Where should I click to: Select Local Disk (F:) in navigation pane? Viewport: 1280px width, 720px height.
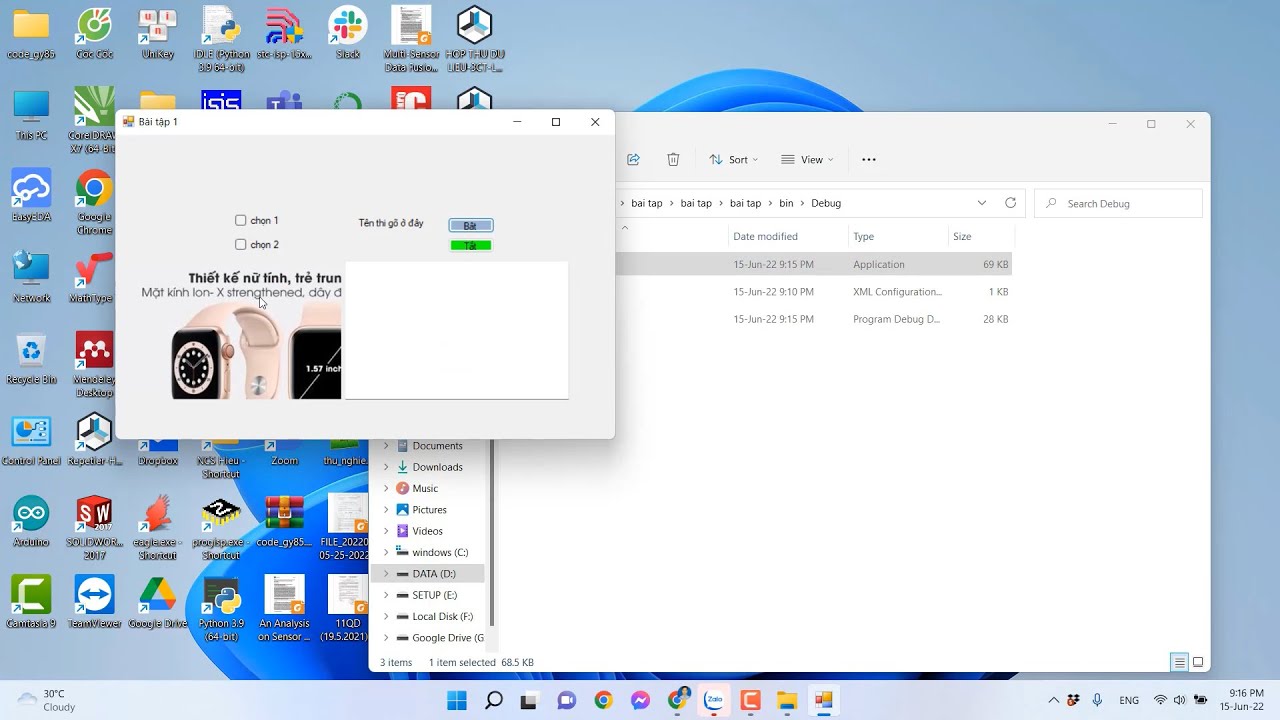click(x=428, y=616)
